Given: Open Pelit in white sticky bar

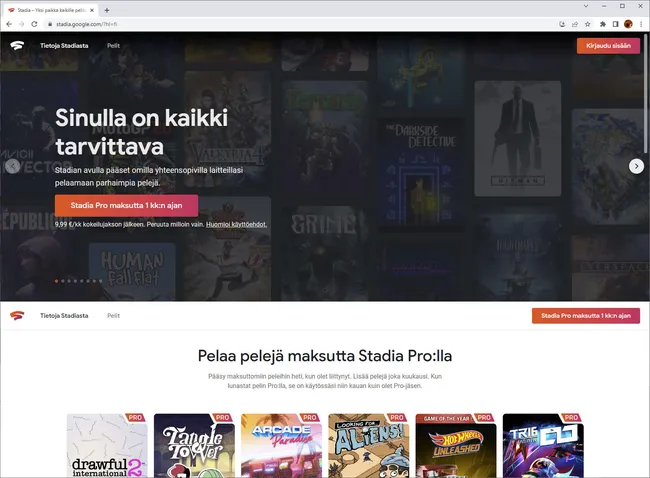Looking at the screenshot, I should tap(113, 315).
